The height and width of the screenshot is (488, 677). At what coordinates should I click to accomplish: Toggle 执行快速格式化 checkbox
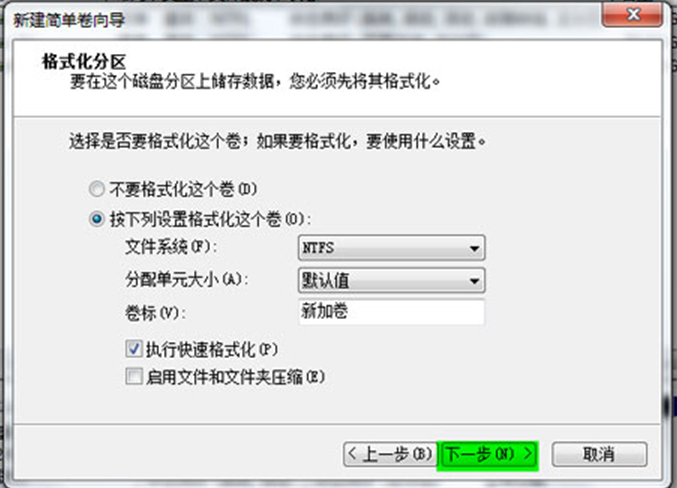(134, 349)
